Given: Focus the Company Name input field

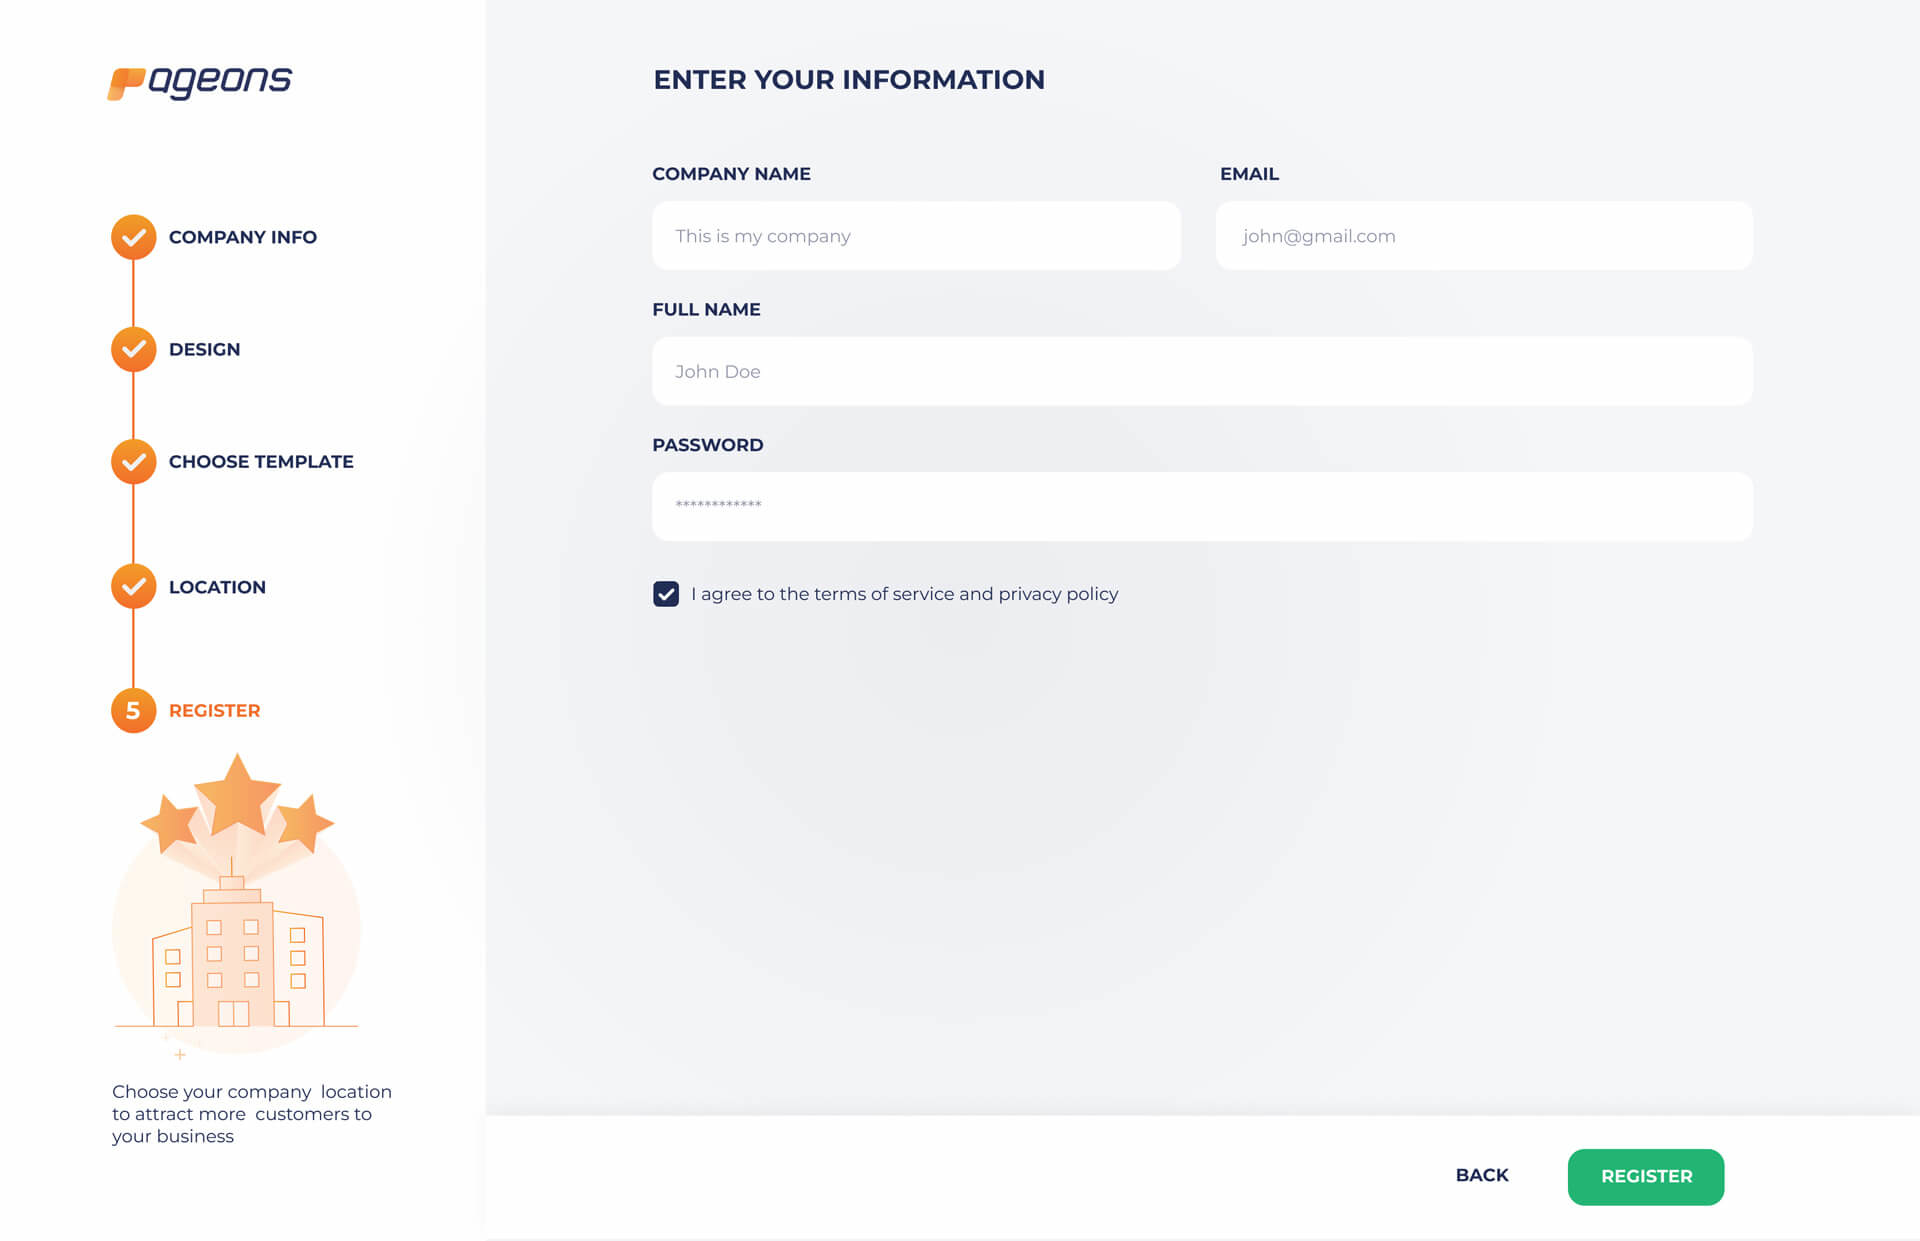Looking at the screenshot, I should click(916, 236).
